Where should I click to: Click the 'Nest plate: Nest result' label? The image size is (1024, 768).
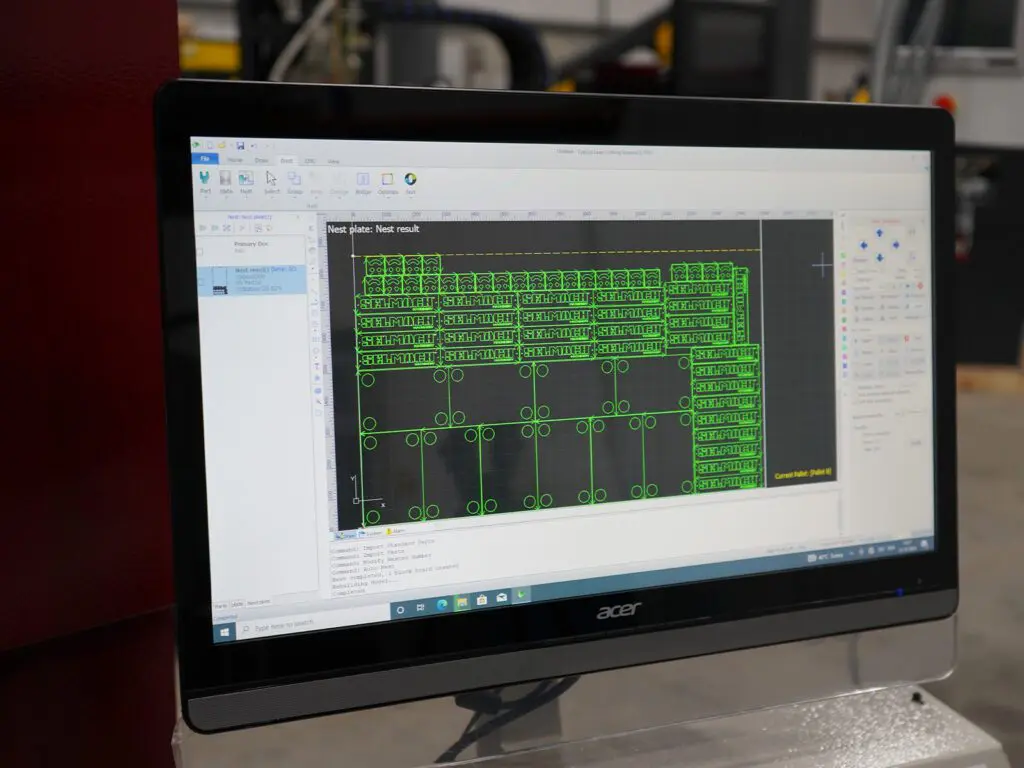coord(373,229)
